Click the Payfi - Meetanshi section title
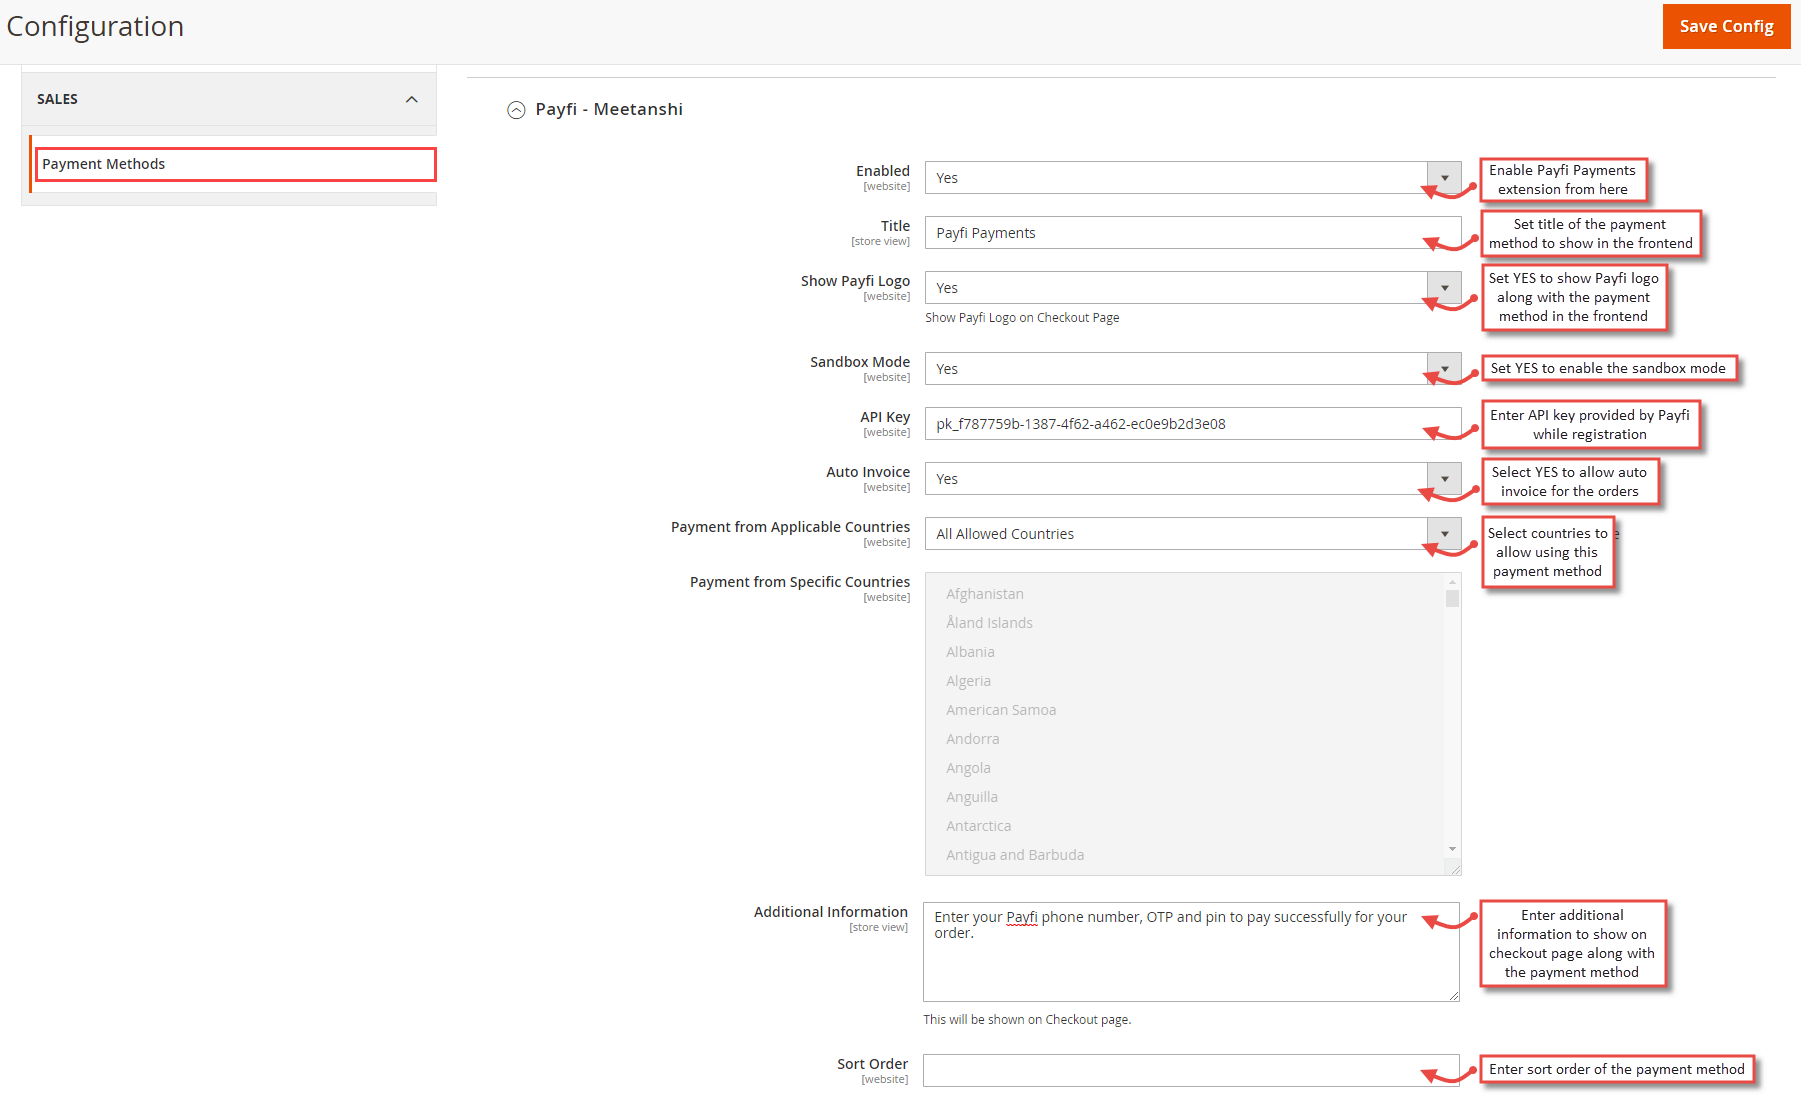 (609, 109)
